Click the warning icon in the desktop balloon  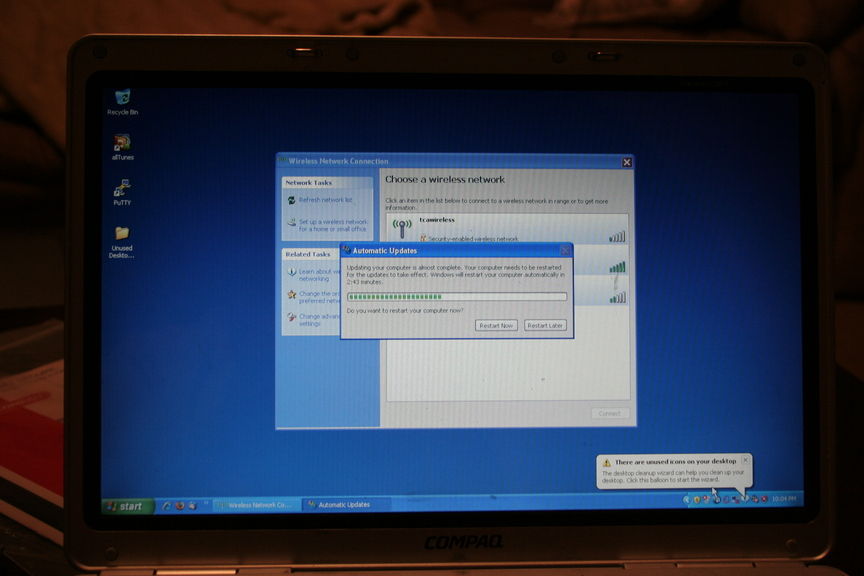click(607, 462)
